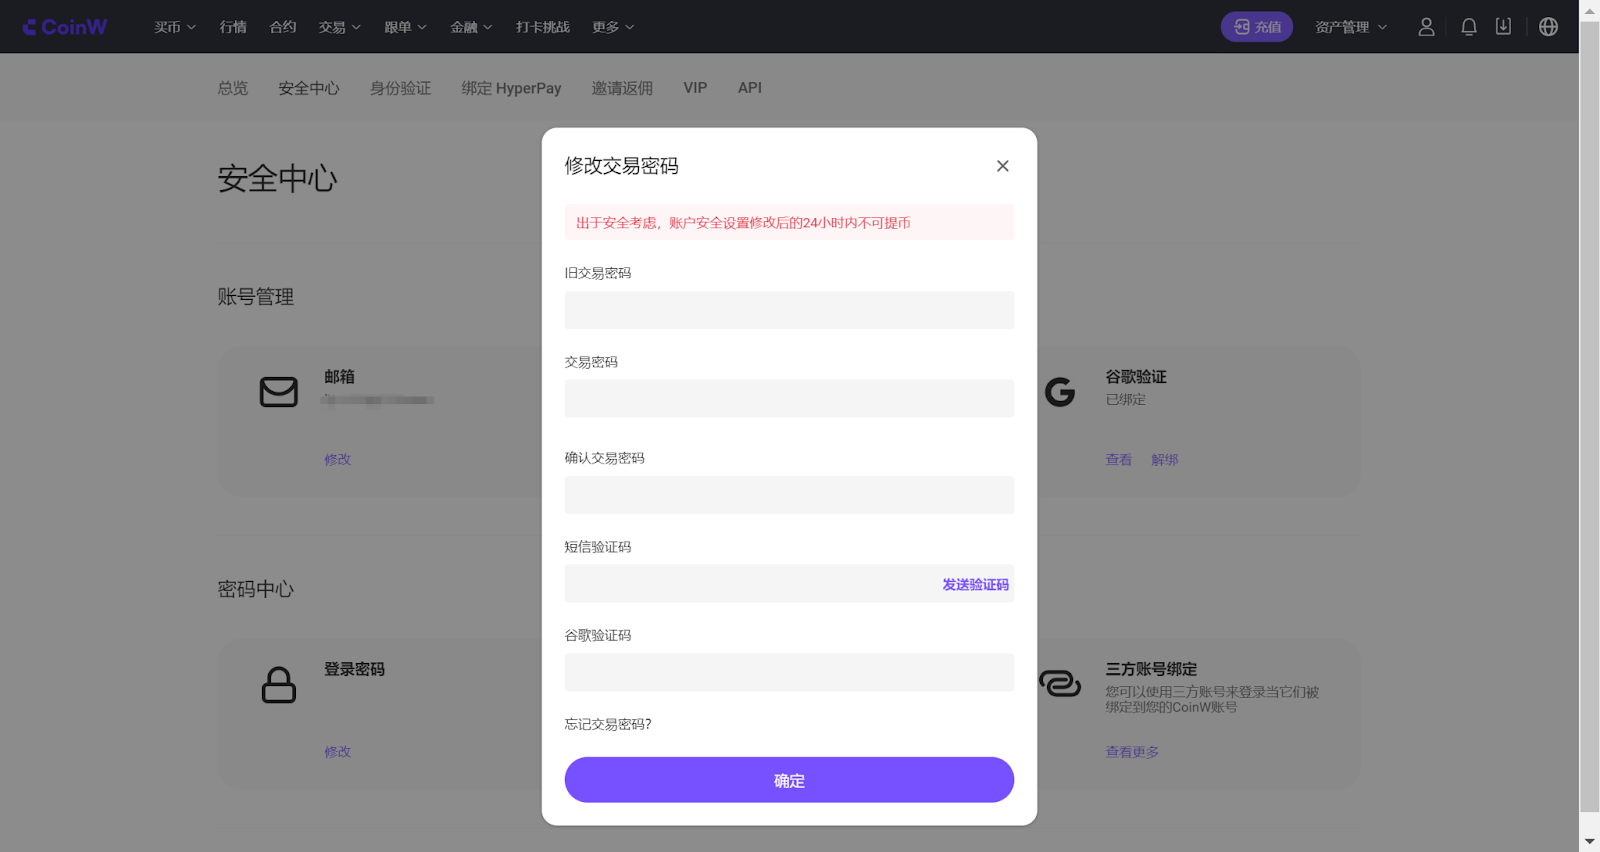
Task: Close the change trading password dialog
Action: click(1002, 166)
